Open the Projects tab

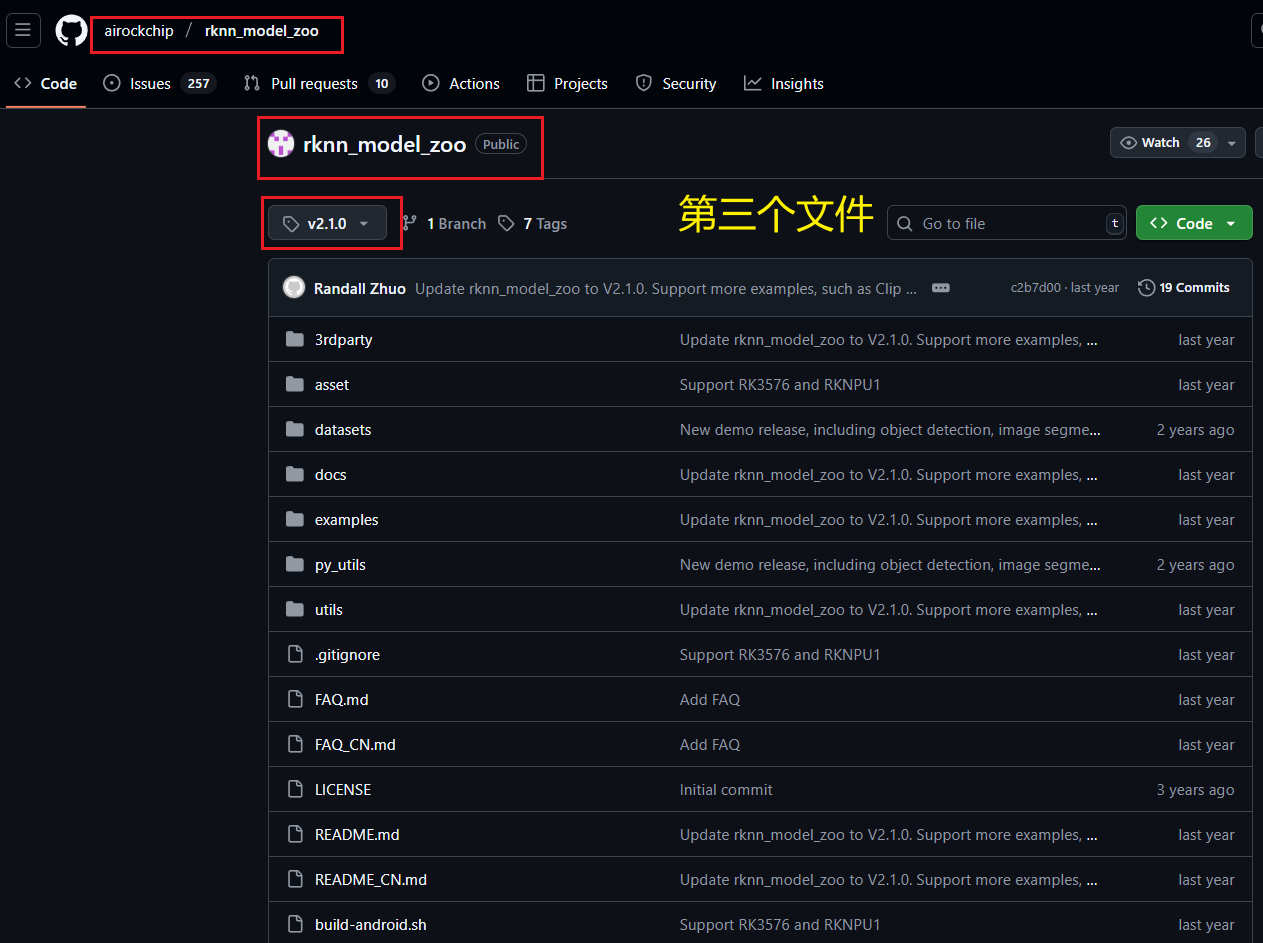click(x=567, y=84)
